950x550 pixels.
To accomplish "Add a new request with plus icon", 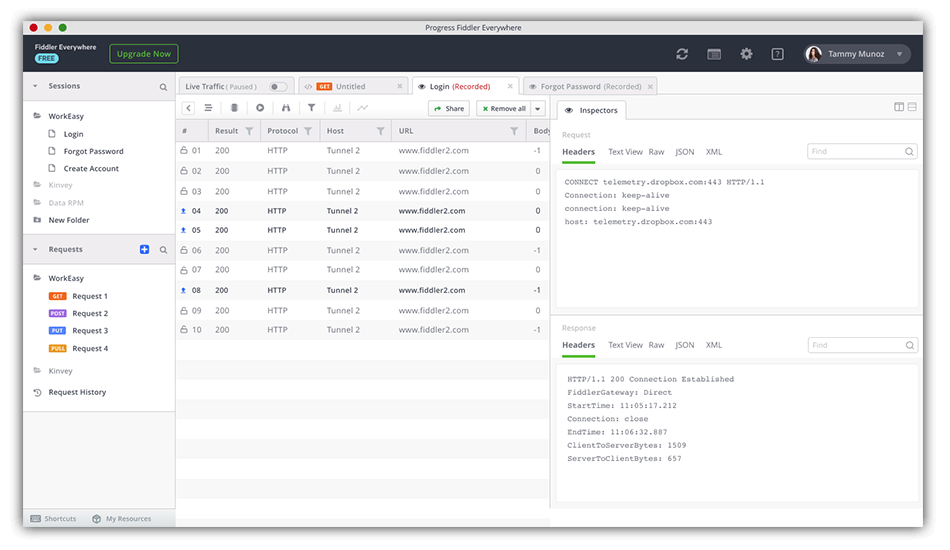I will pos(144,250).
